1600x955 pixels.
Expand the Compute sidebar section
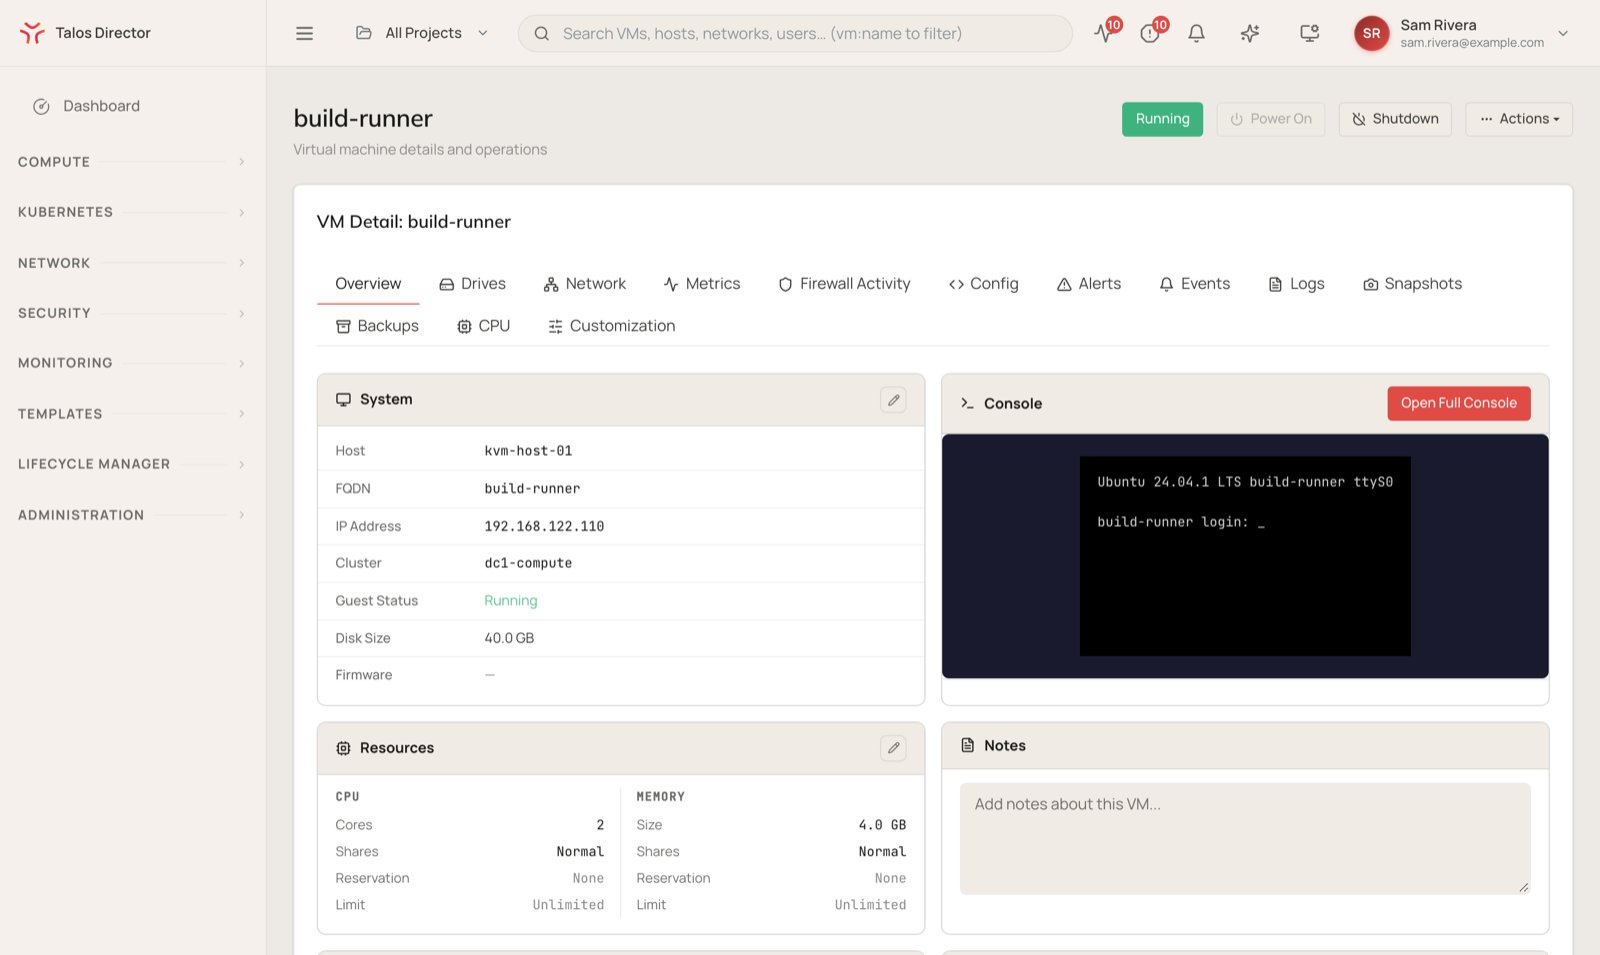pos(132,162)
